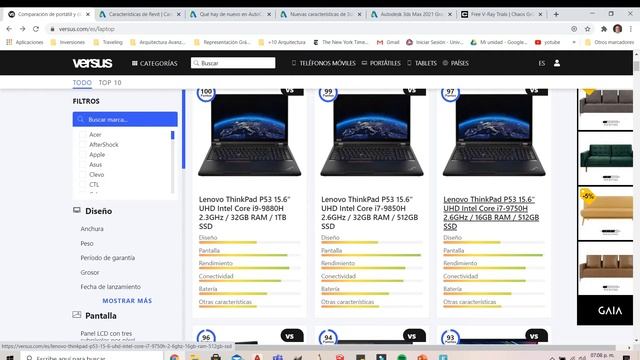Screen dimensions: 640x360
Task: Click the i7-9850H laptop image
Action: pos(372,136)
